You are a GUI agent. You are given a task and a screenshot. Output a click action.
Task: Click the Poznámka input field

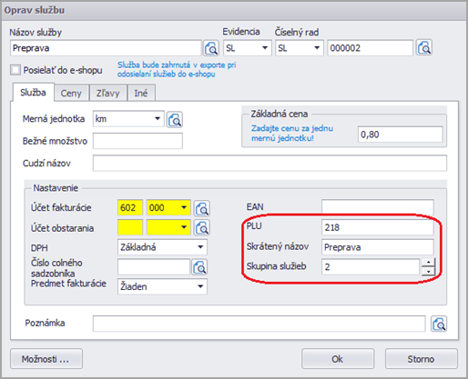[259, 323]
